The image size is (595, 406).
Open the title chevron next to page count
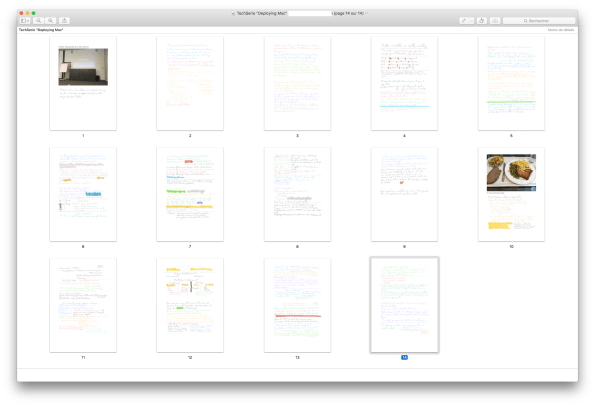click(367, 13)
